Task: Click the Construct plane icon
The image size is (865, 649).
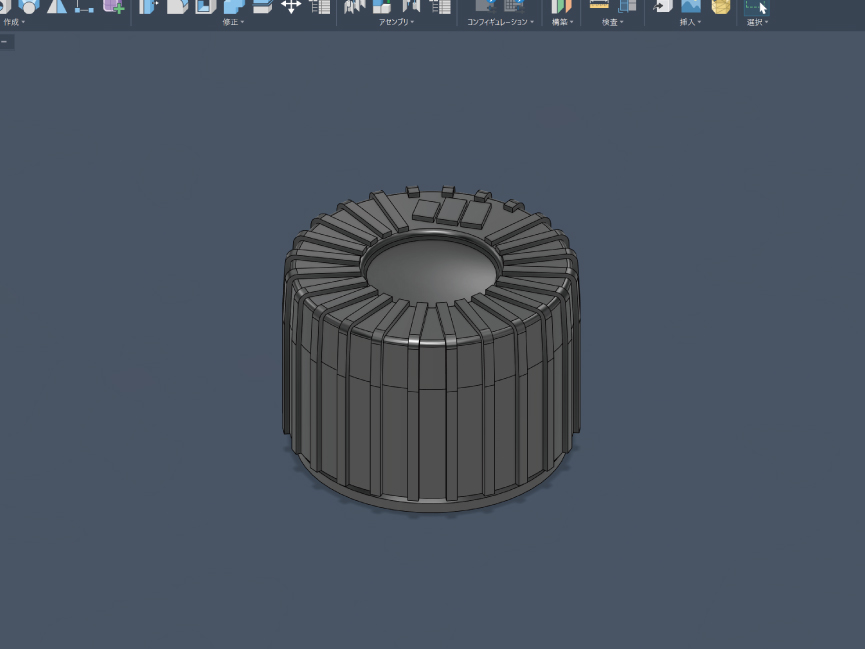Action: [x=562, y=6]
